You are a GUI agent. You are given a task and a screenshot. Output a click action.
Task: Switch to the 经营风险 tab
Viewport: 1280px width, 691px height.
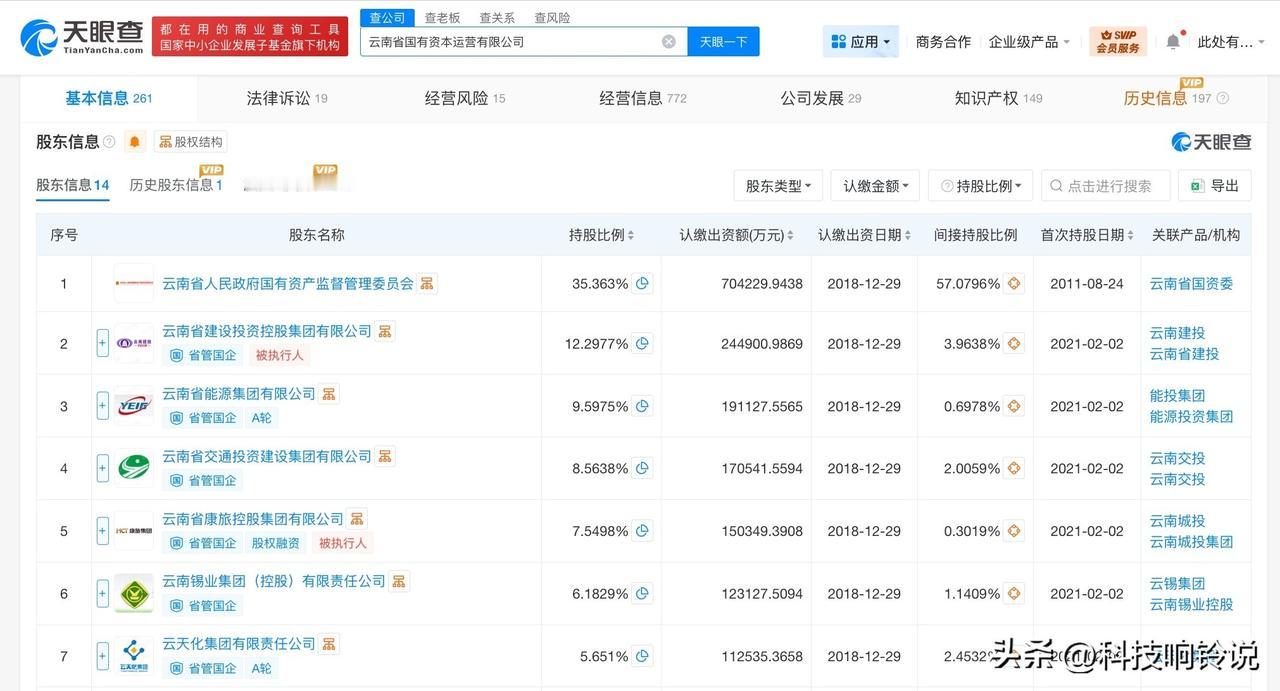[x=465, y=98]
